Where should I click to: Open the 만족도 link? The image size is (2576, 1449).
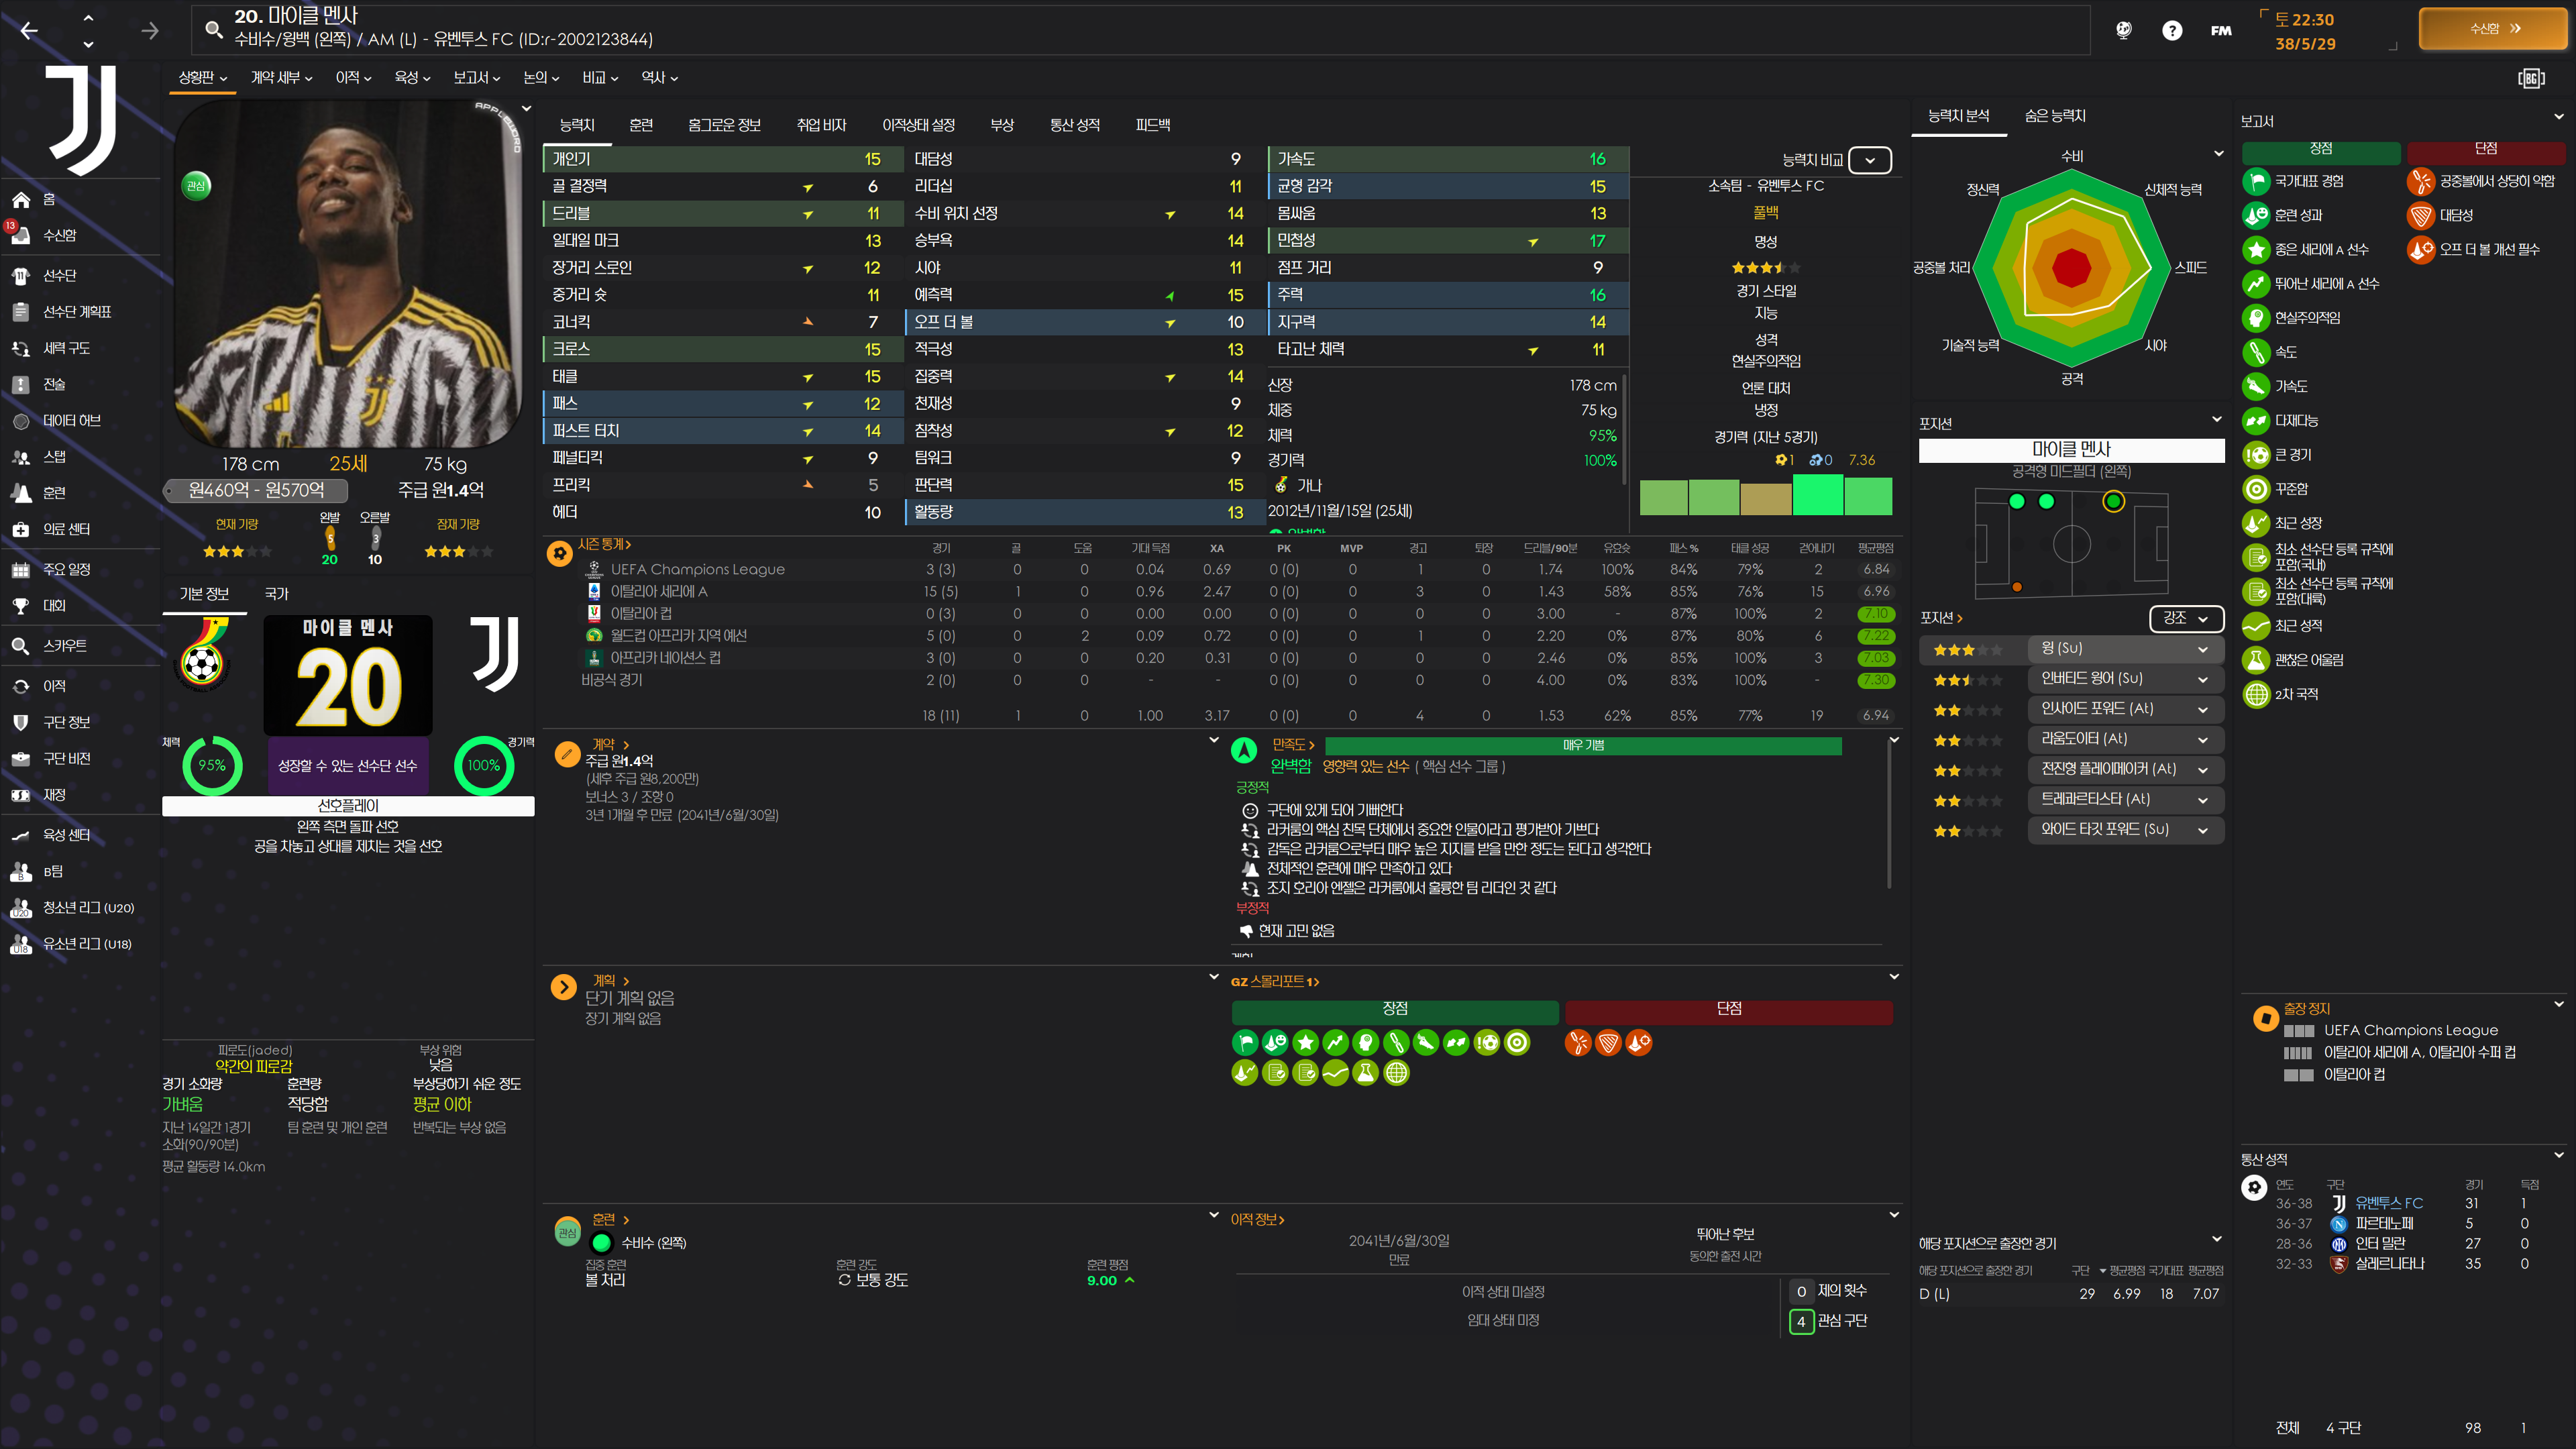(x=1293, y=745)
